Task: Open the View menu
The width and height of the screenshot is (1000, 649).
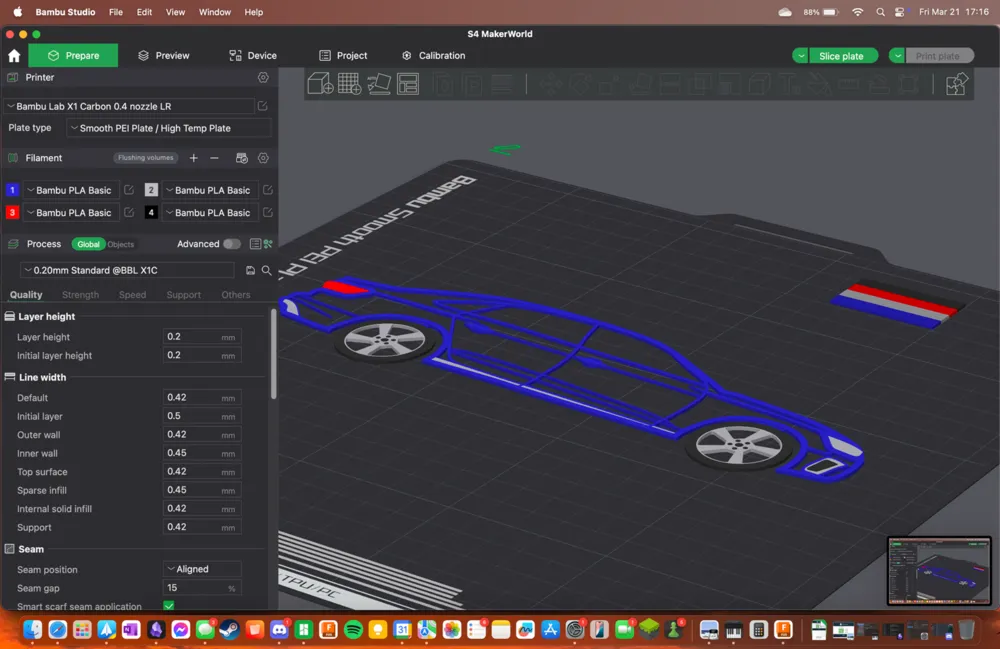Action: [x=175, y=12]
